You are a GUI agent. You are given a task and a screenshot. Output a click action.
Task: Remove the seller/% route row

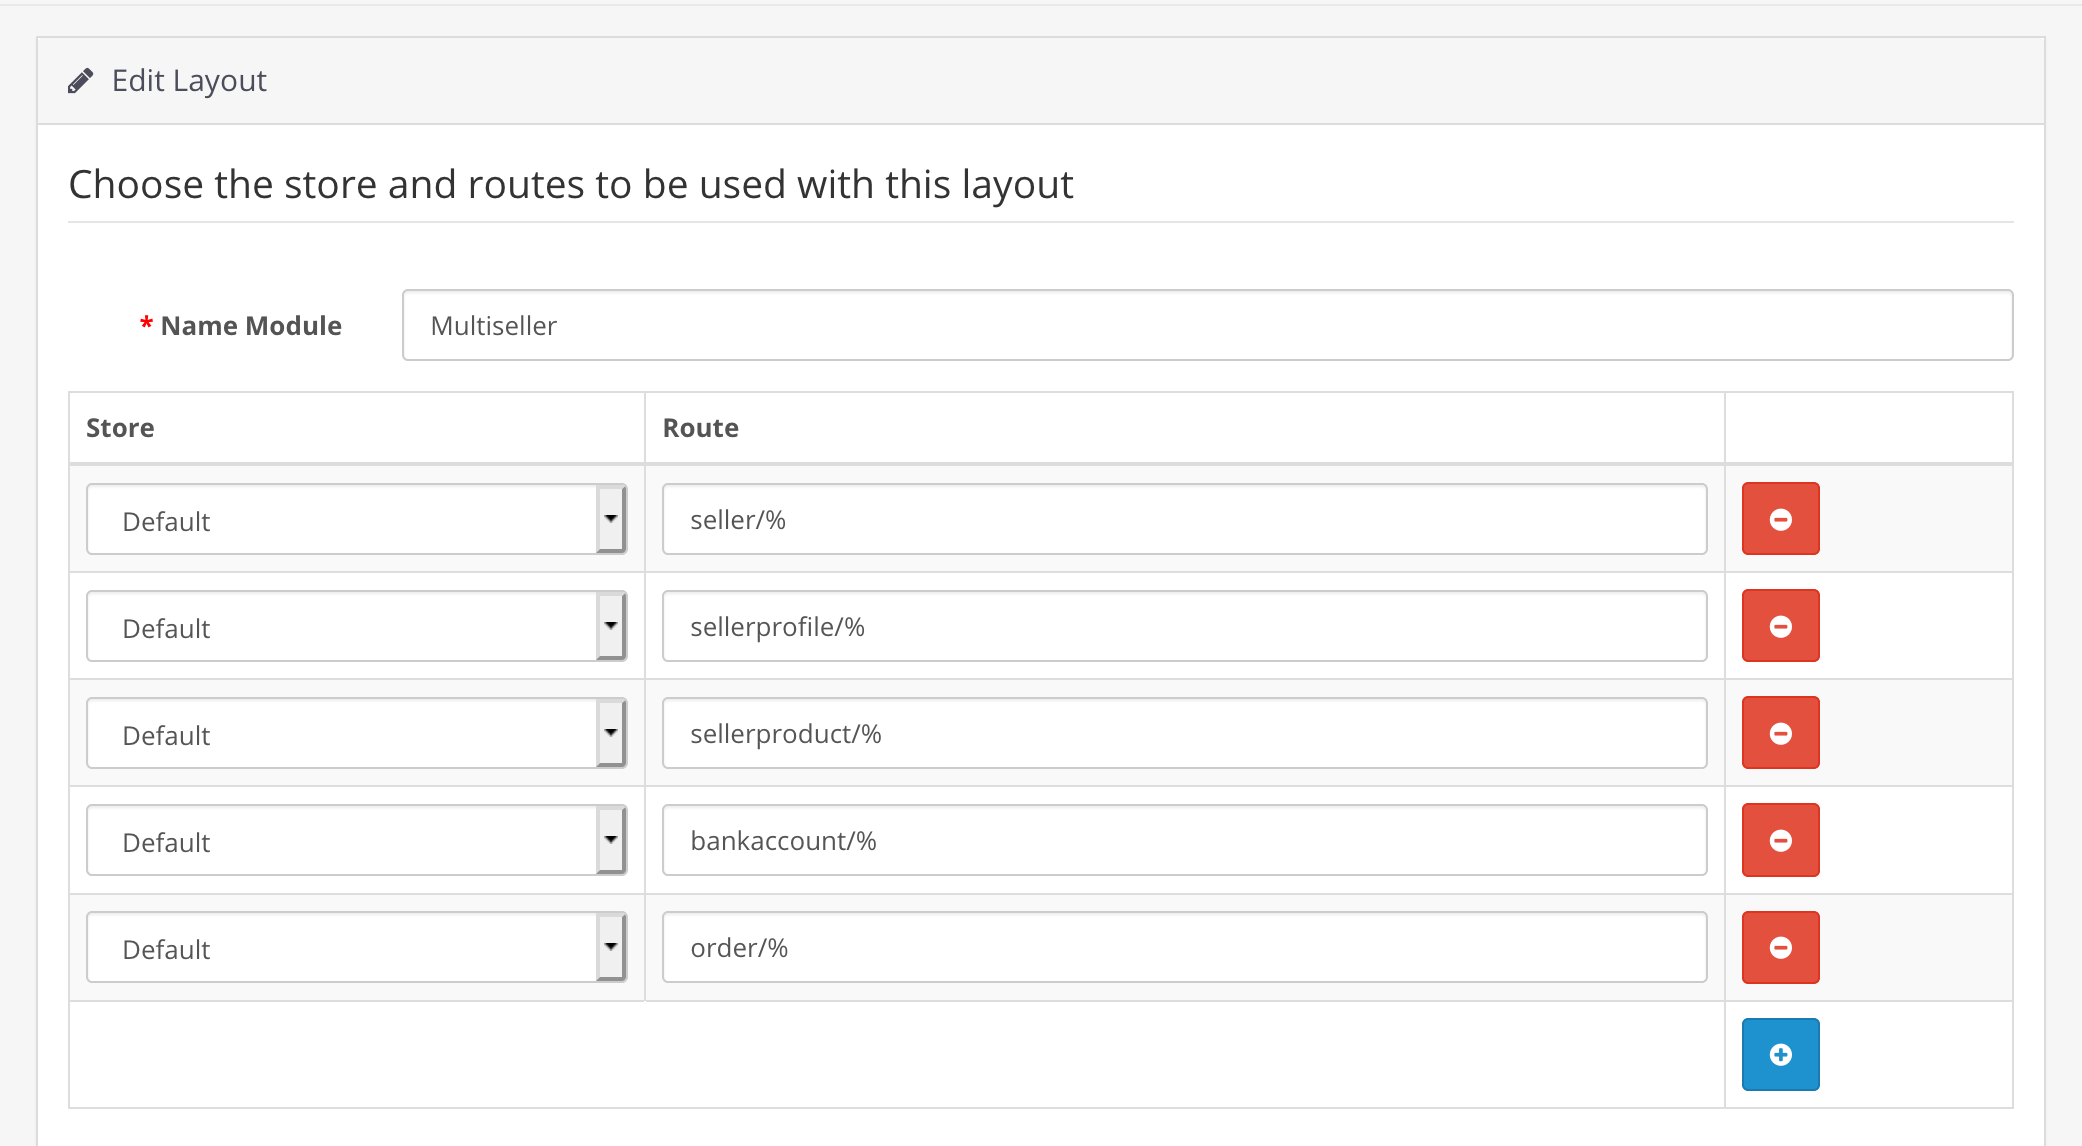1780,518
